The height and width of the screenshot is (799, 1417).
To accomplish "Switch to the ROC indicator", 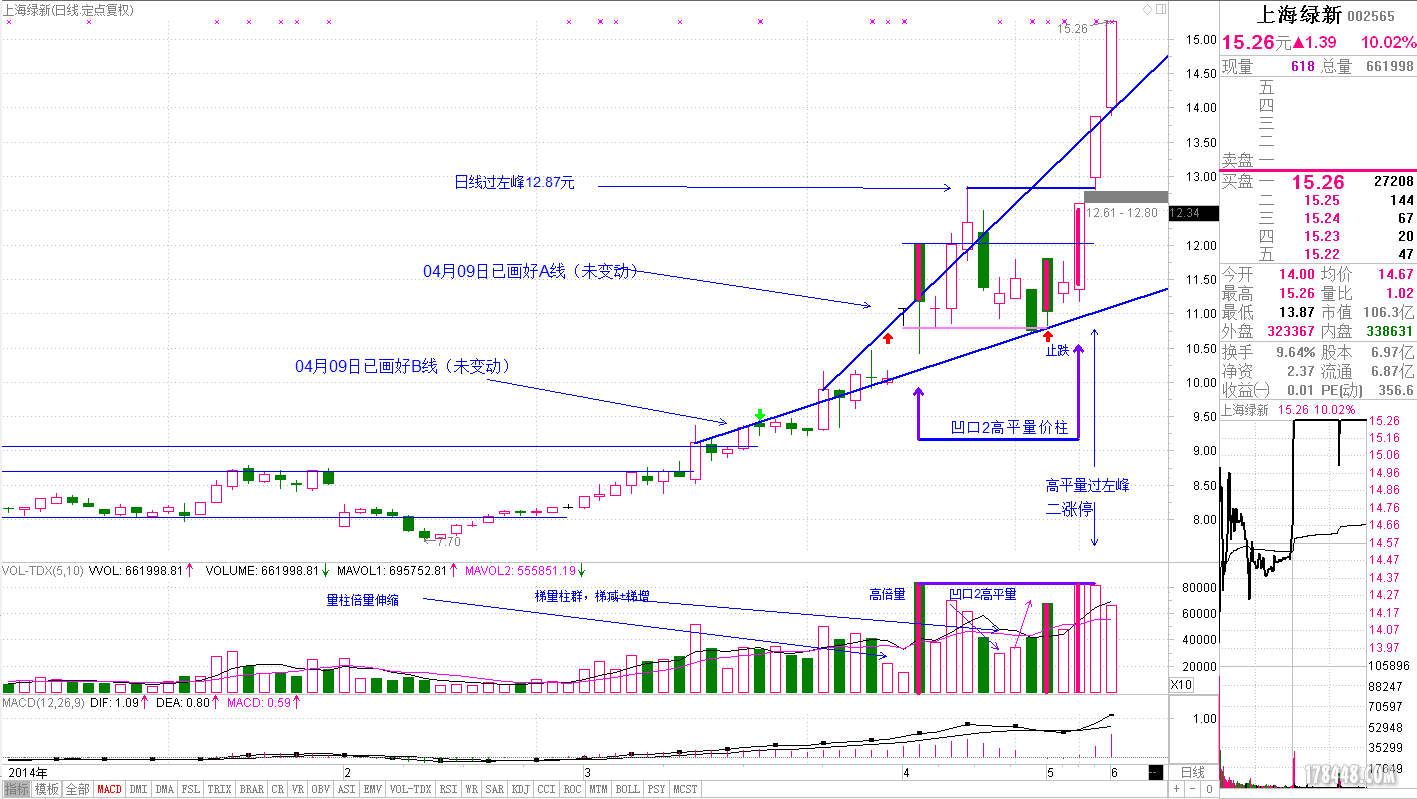I will point(571,789).
